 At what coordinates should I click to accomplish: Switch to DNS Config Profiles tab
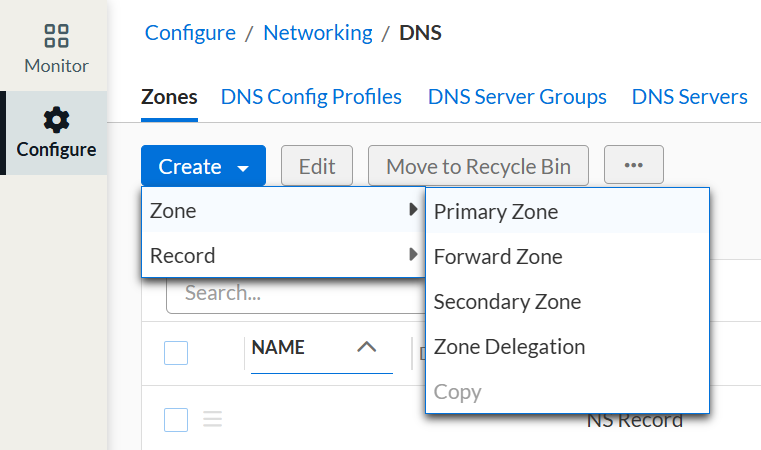click(x=311, y=97)
